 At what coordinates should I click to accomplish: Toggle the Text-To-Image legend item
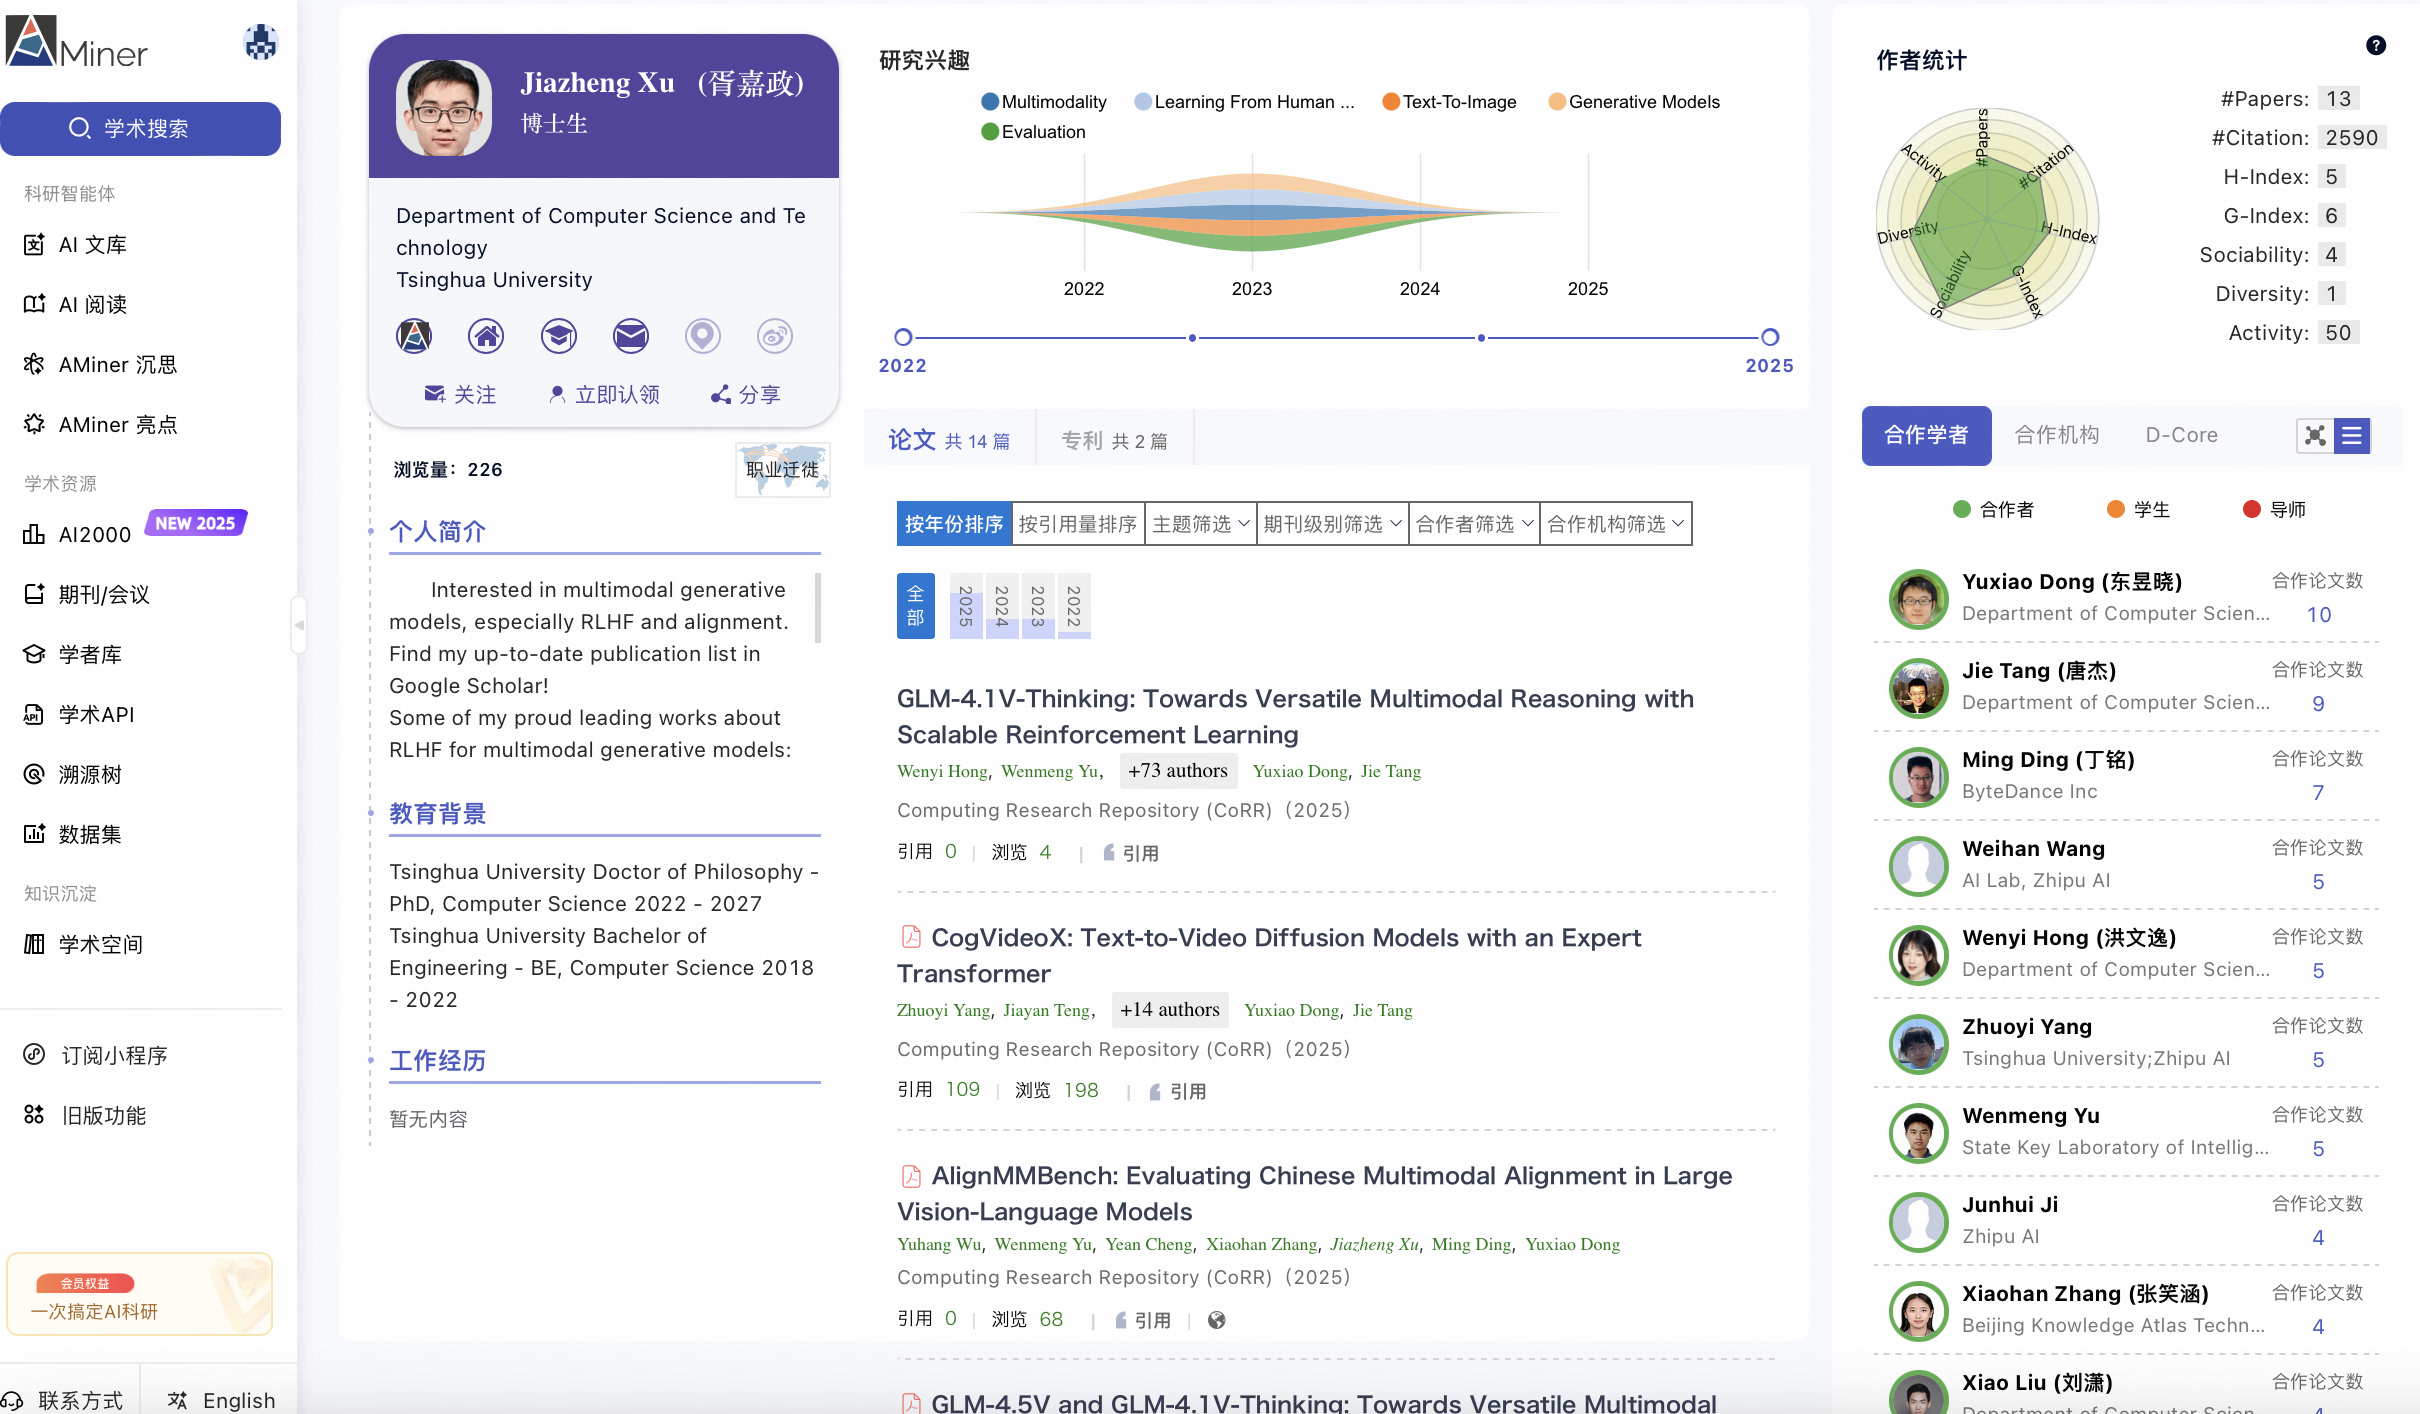point(1449,102)
